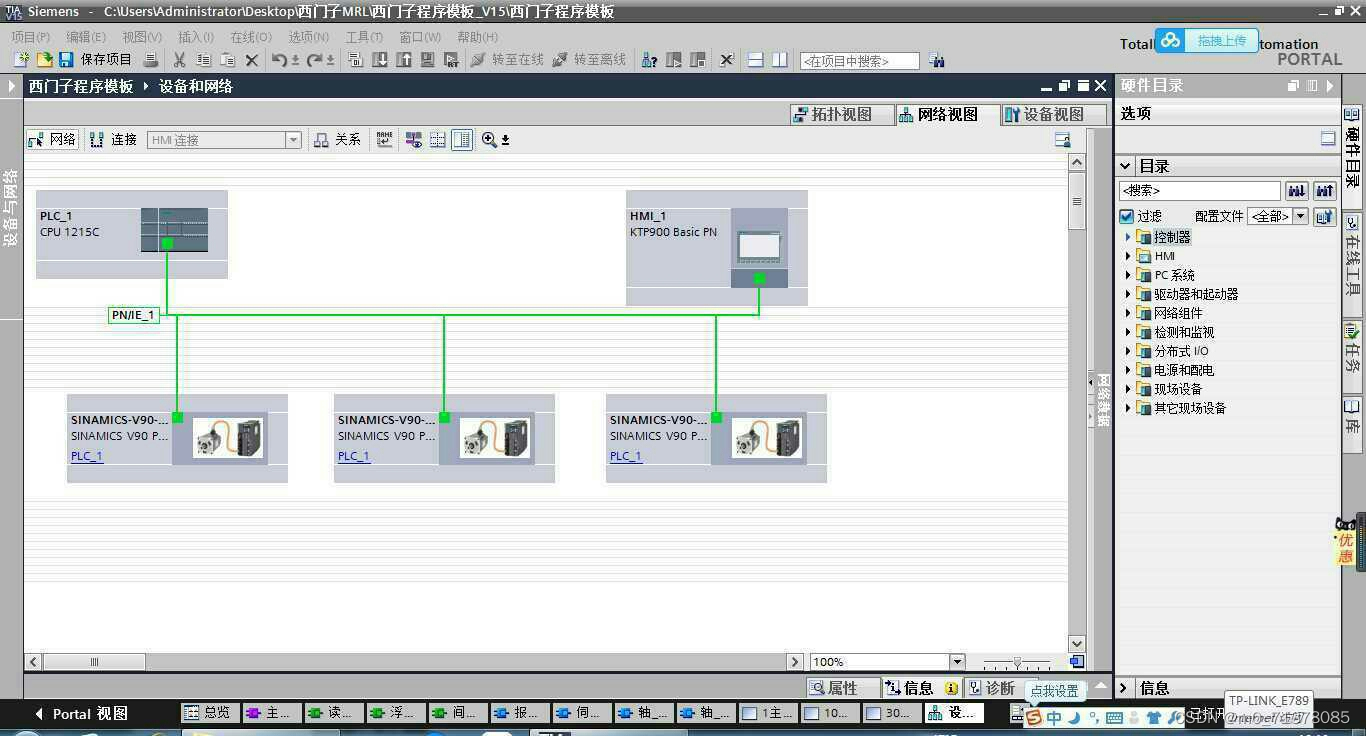Click the horizontal scrollbar thumb
This screenshot has height=736, width=1366.
94,662
